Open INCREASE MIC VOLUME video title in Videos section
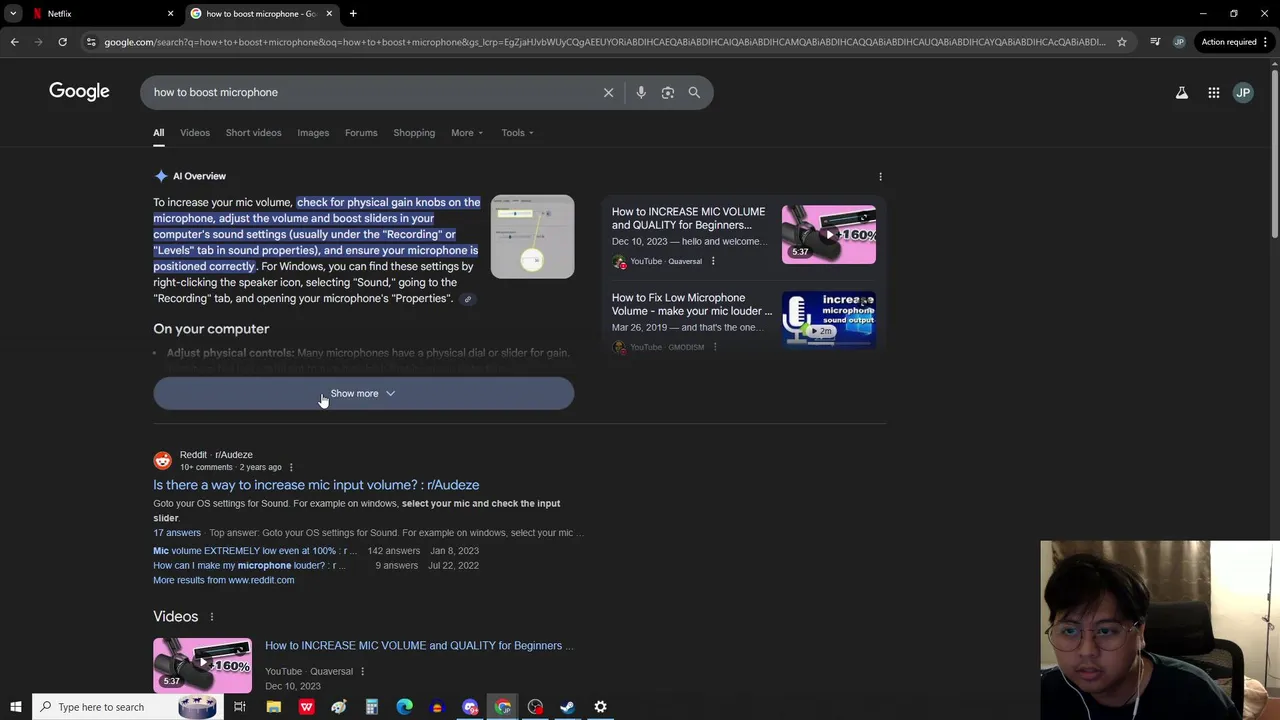The height and width of the screenshot is (720, 1280). click(x=419, y=646)
